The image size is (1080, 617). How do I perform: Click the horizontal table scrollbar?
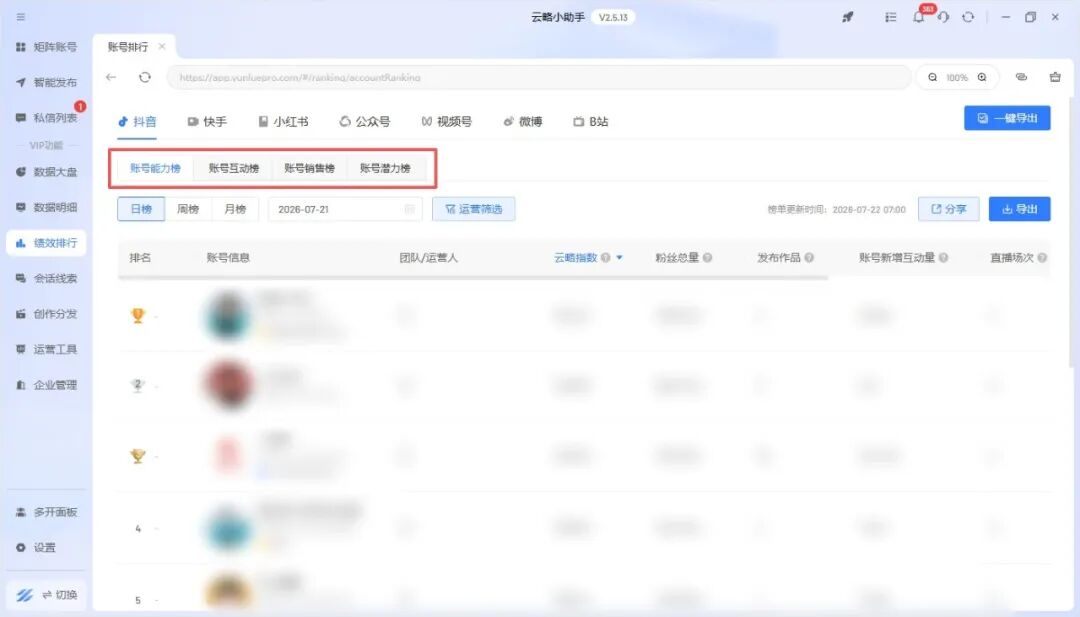pos(472,278)
